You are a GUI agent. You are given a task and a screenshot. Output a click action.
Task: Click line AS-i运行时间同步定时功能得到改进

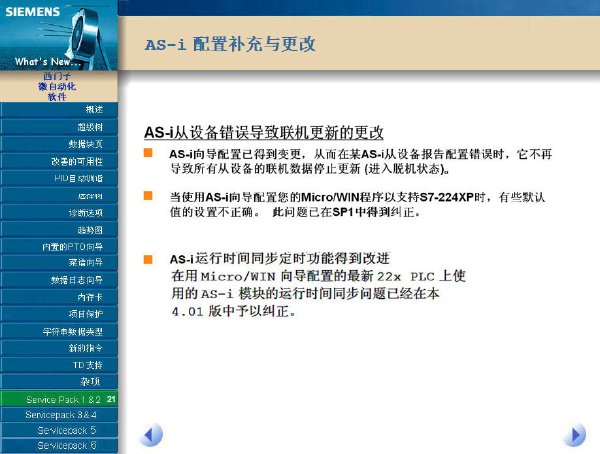(x=280, y=258)
